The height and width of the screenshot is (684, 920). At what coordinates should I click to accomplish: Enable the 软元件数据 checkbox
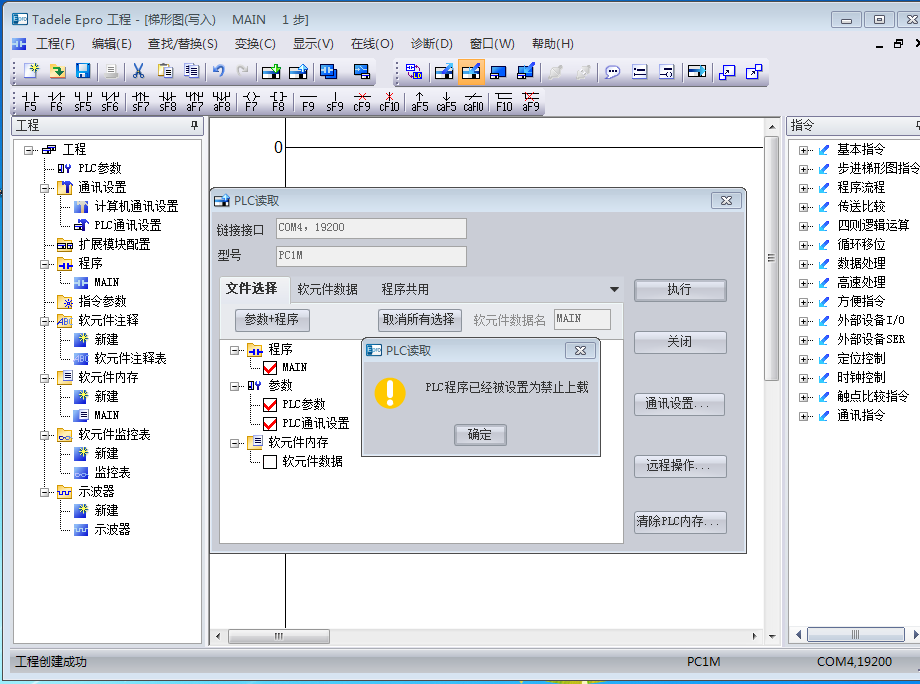pyautogui.click(x=270, y=462)
